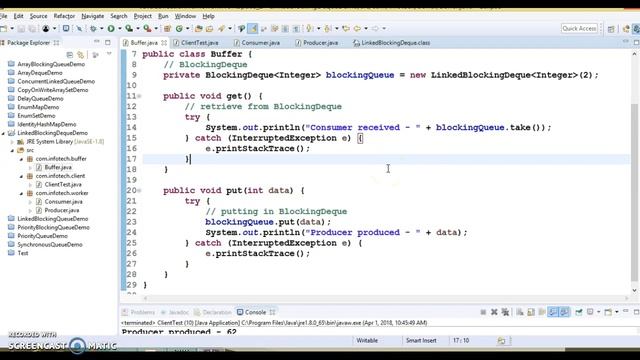Open the Debug button dropdown arrow
Image resolution: width=640 pixels, height=360 pixels.
102,29
